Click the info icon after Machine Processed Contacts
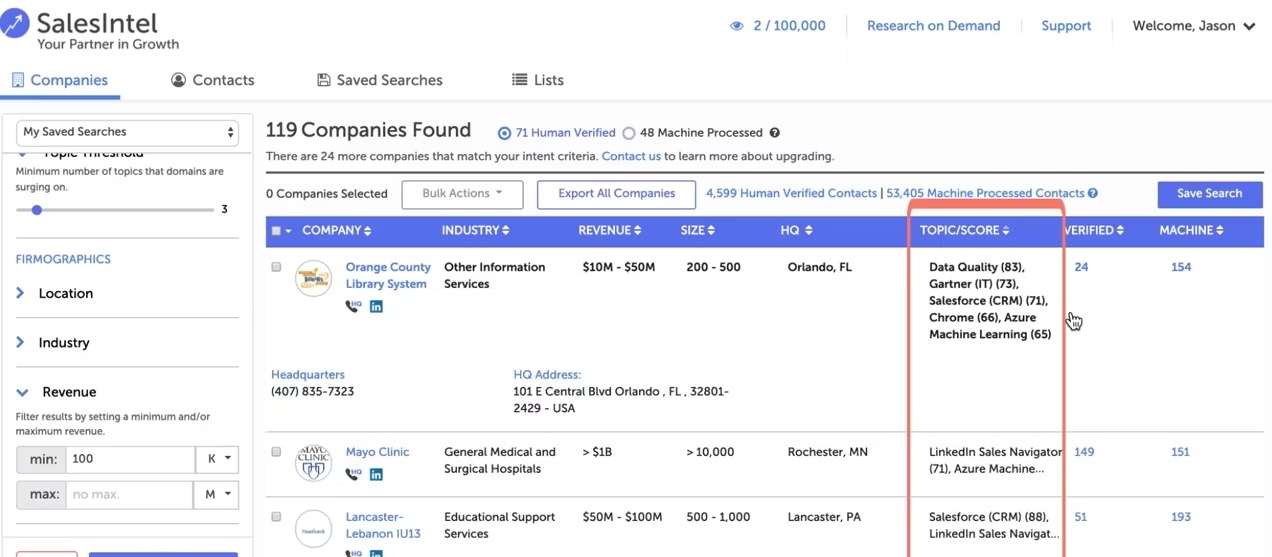 (x=1093, y=194)
